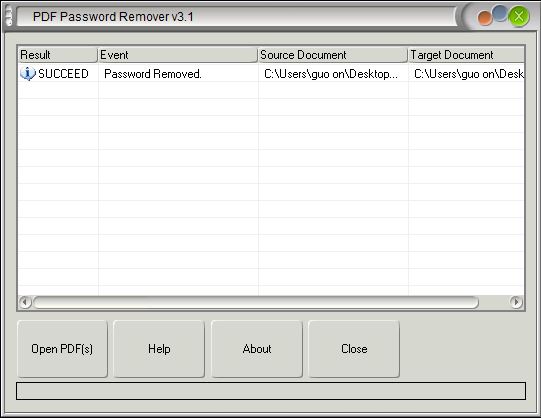Click the Close button
The height and width of the screenshot is (418, 541).
coord(354,349)
